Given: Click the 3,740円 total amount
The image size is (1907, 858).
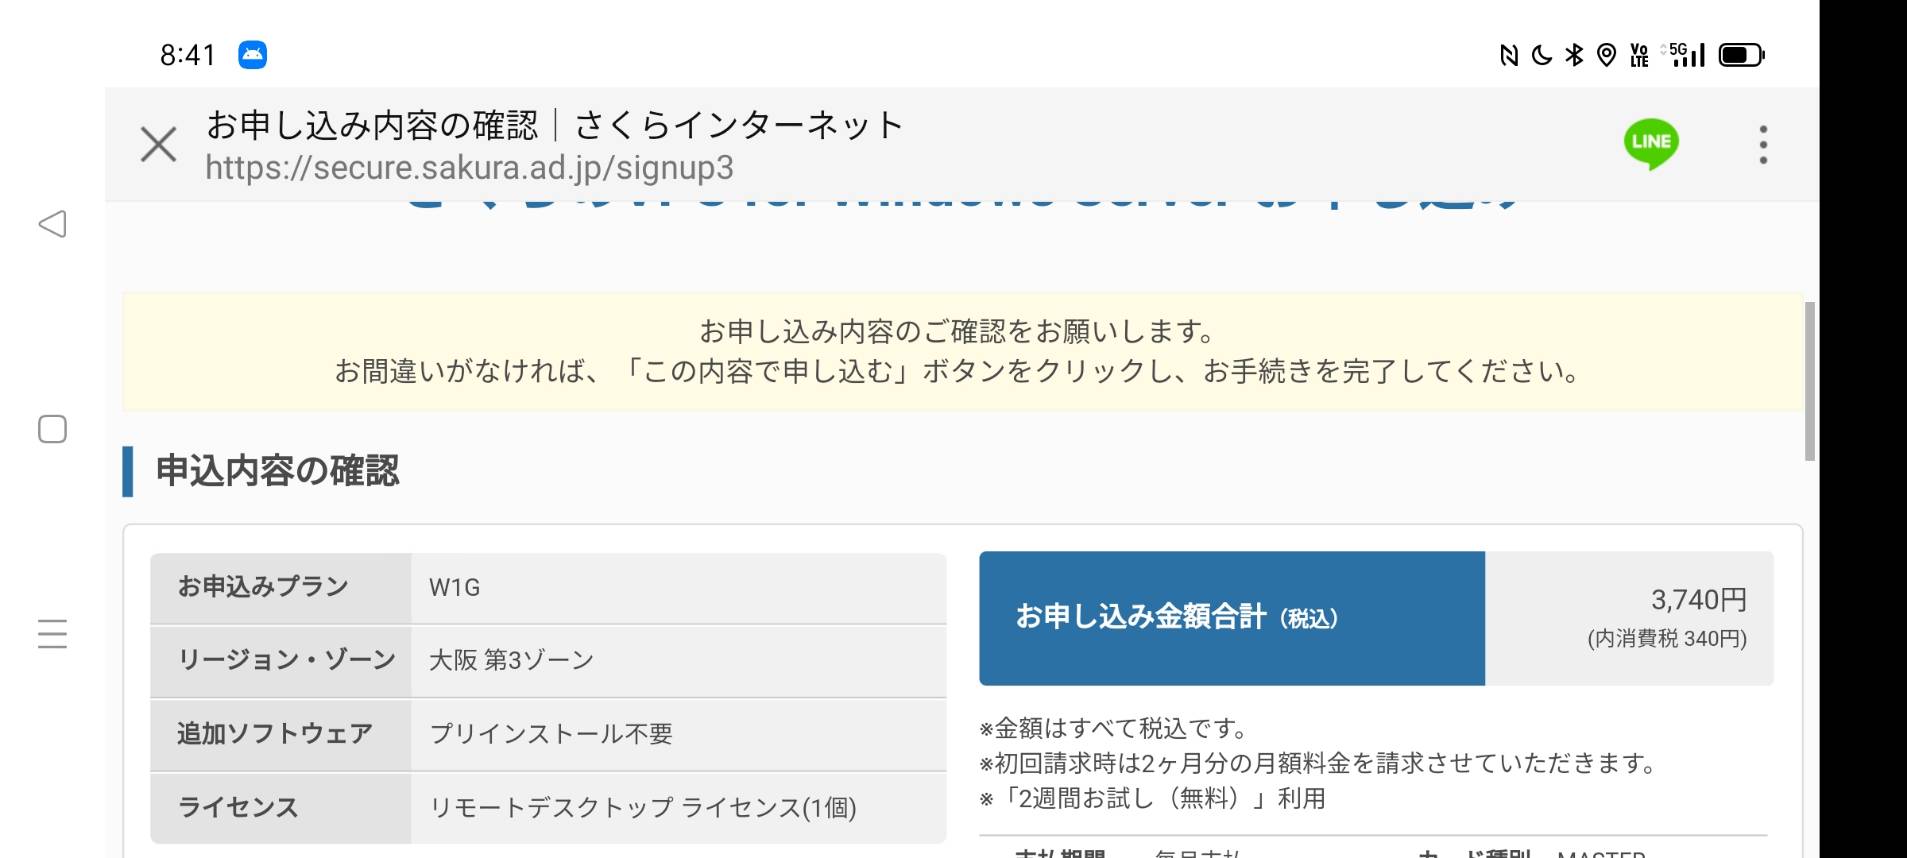Looking at the screenshot, I should coord(1699,600).
